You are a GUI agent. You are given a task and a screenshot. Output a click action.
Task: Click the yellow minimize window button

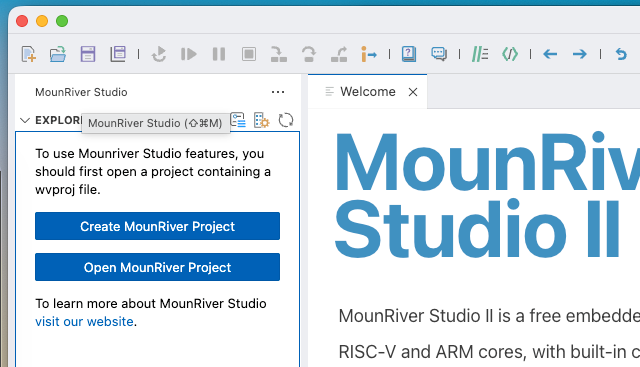(42, 21)
